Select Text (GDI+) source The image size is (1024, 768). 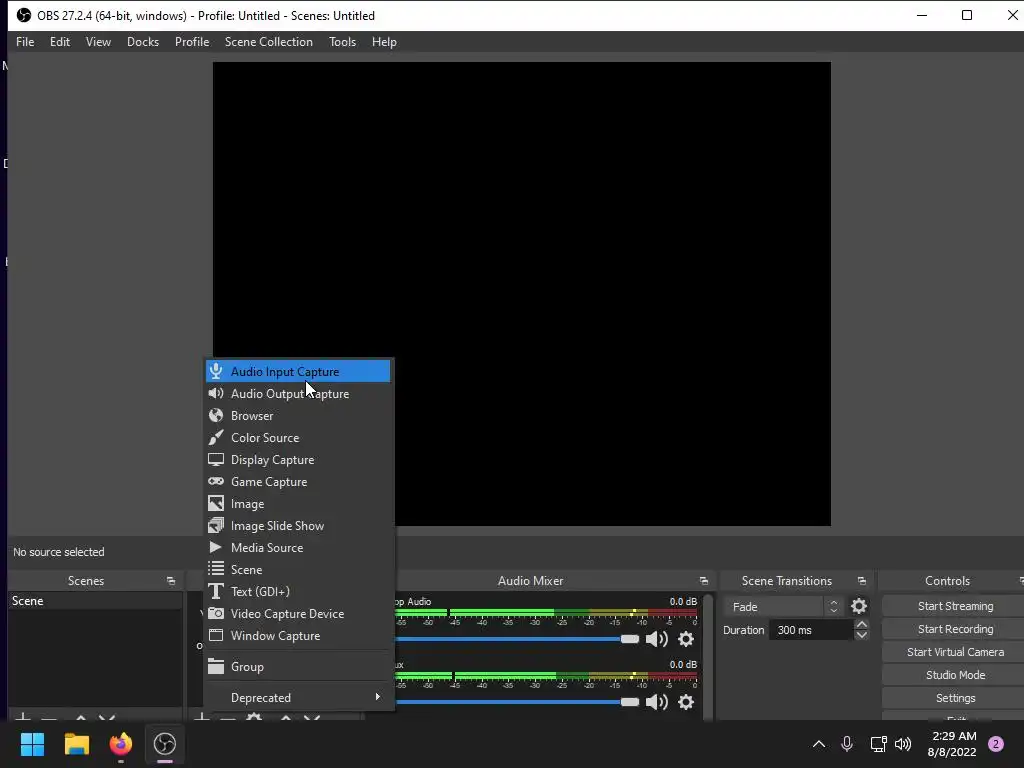[298, 592]
